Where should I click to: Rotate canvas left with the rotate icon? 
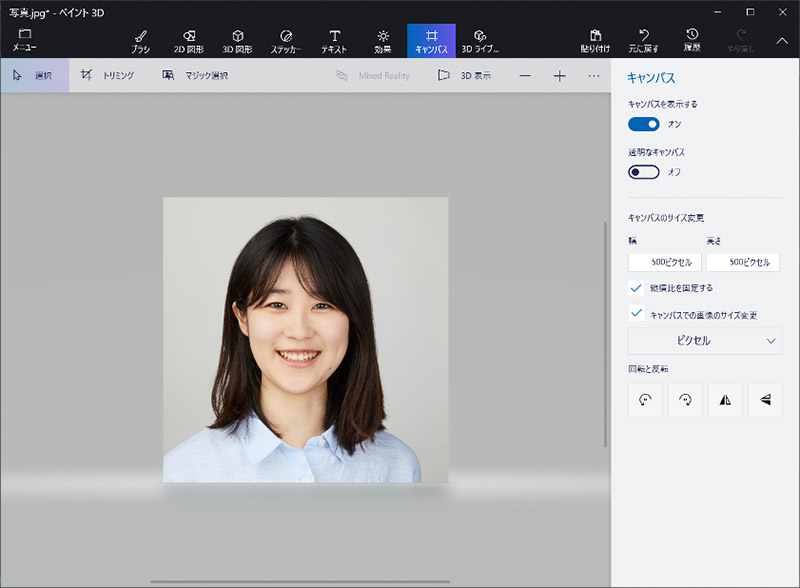tap(645, 400)
